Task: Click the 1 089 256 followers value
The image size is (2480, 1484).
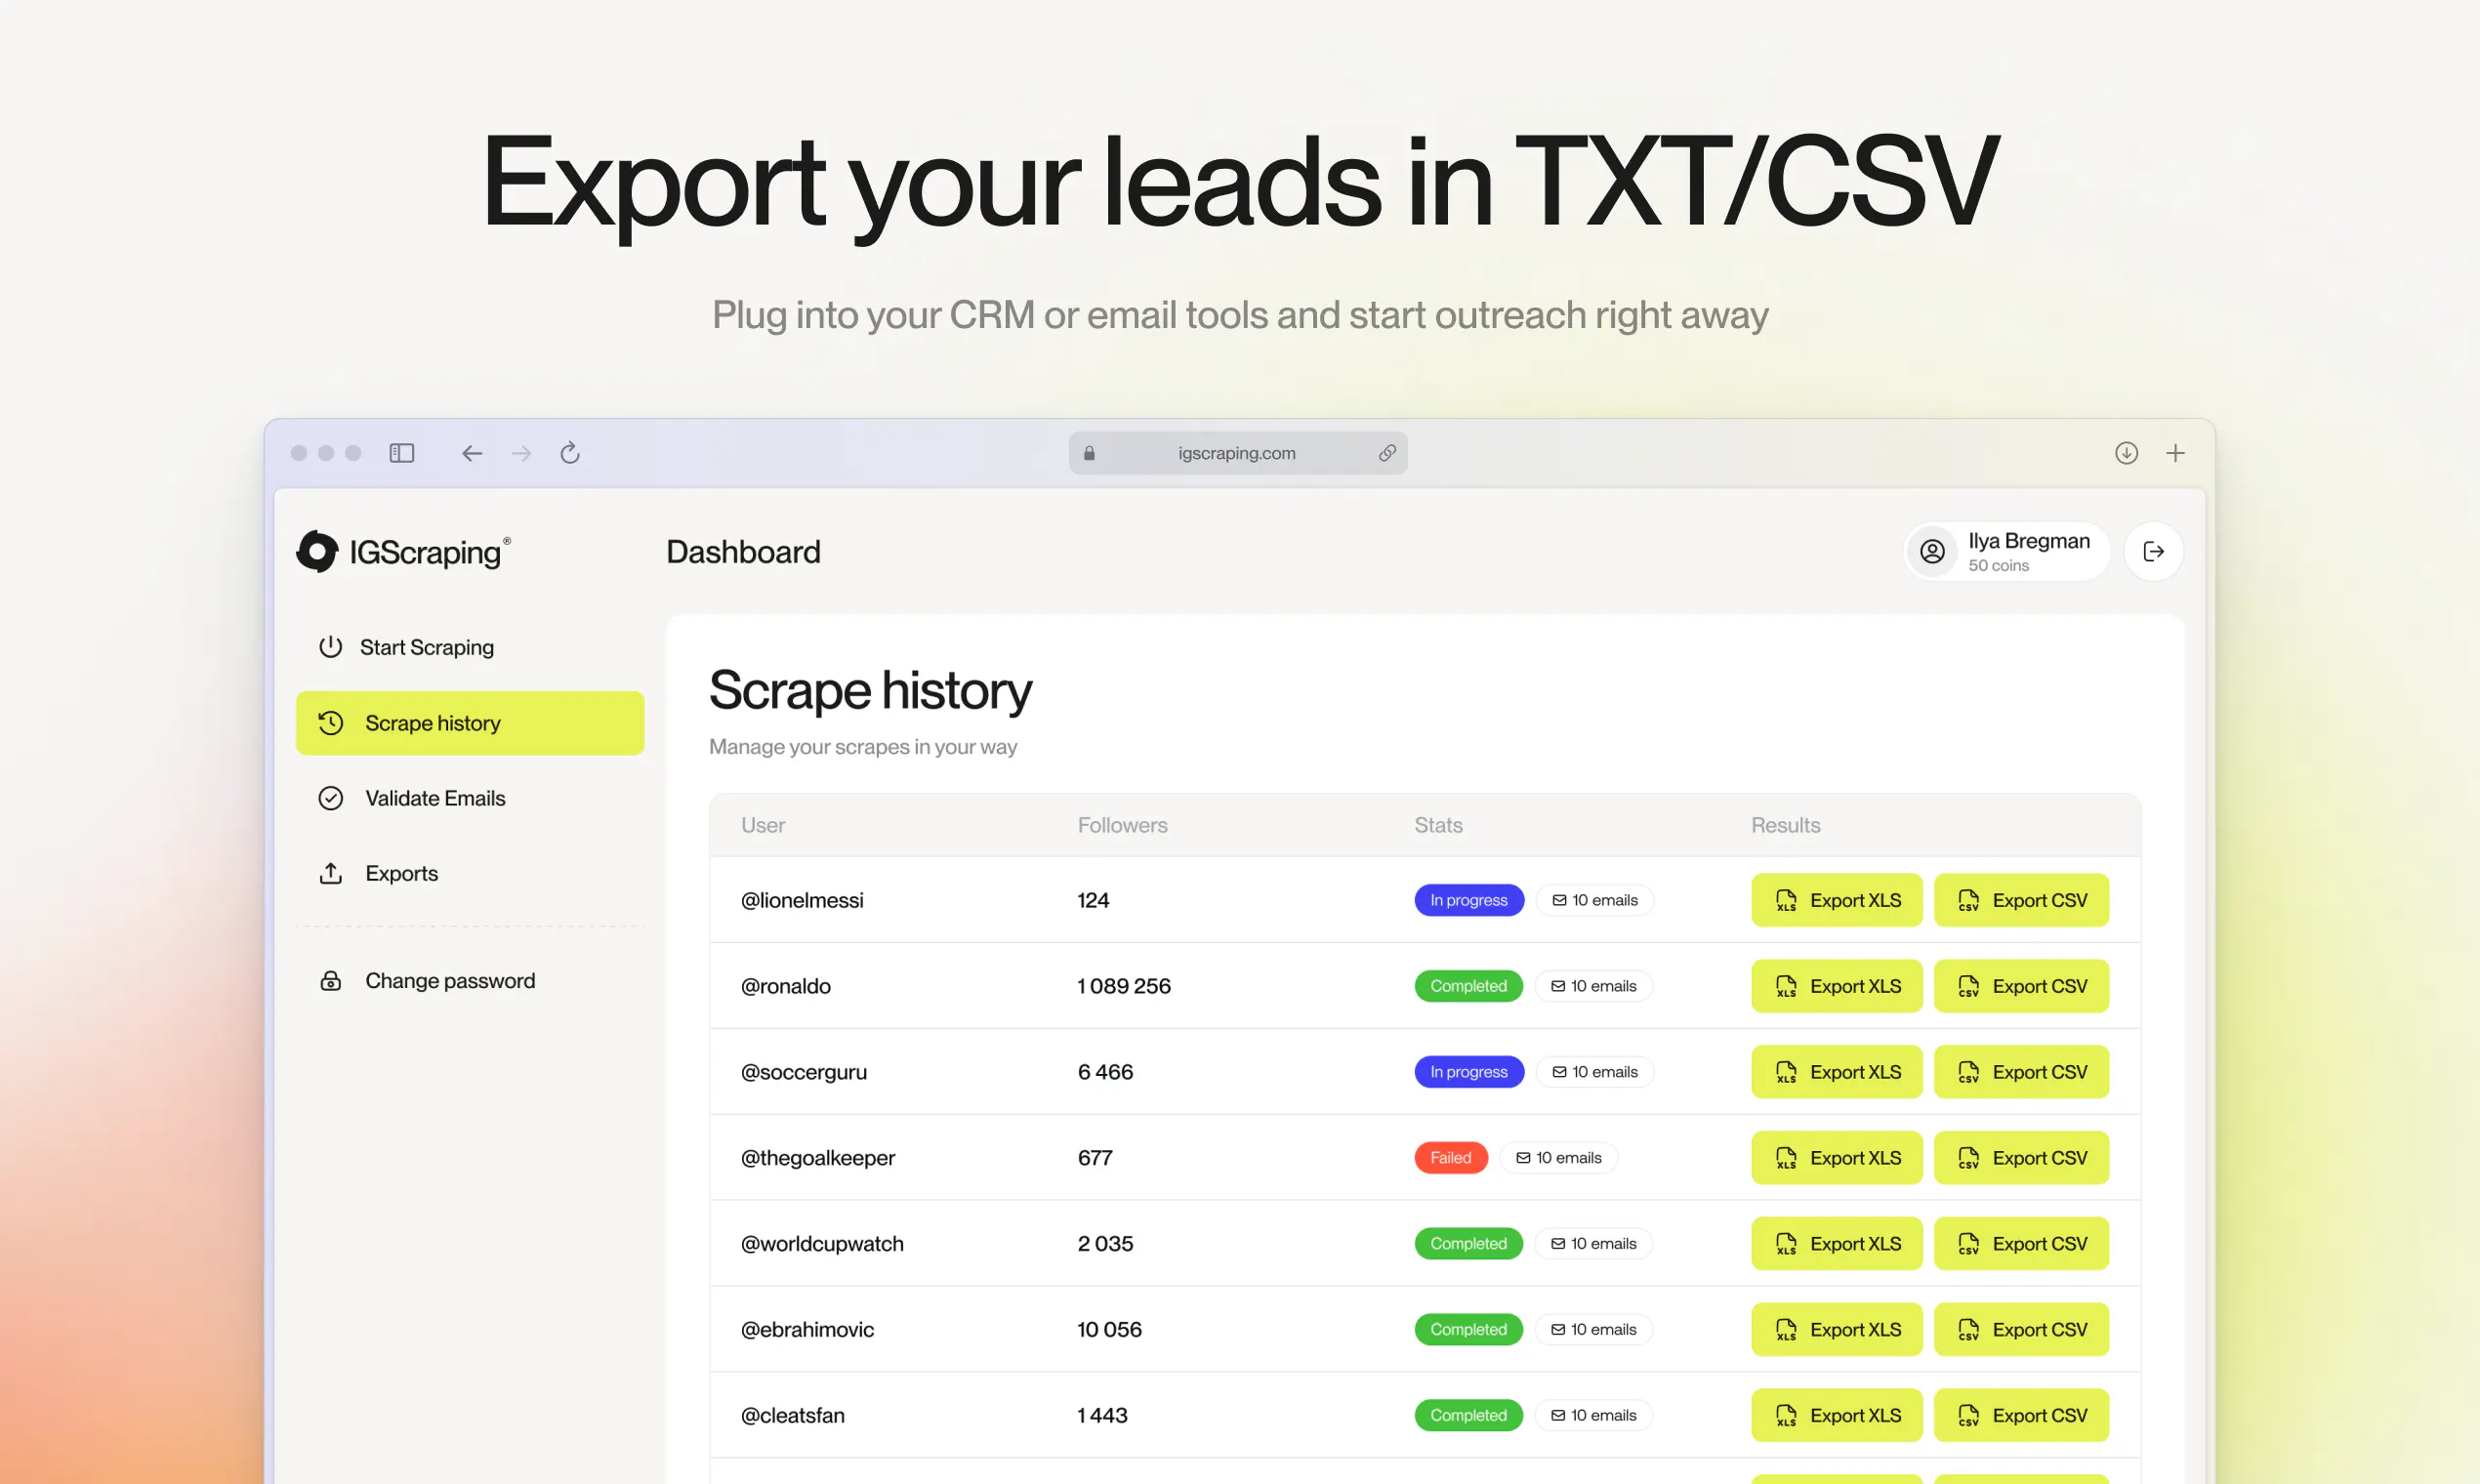Action: [1124, 986]
